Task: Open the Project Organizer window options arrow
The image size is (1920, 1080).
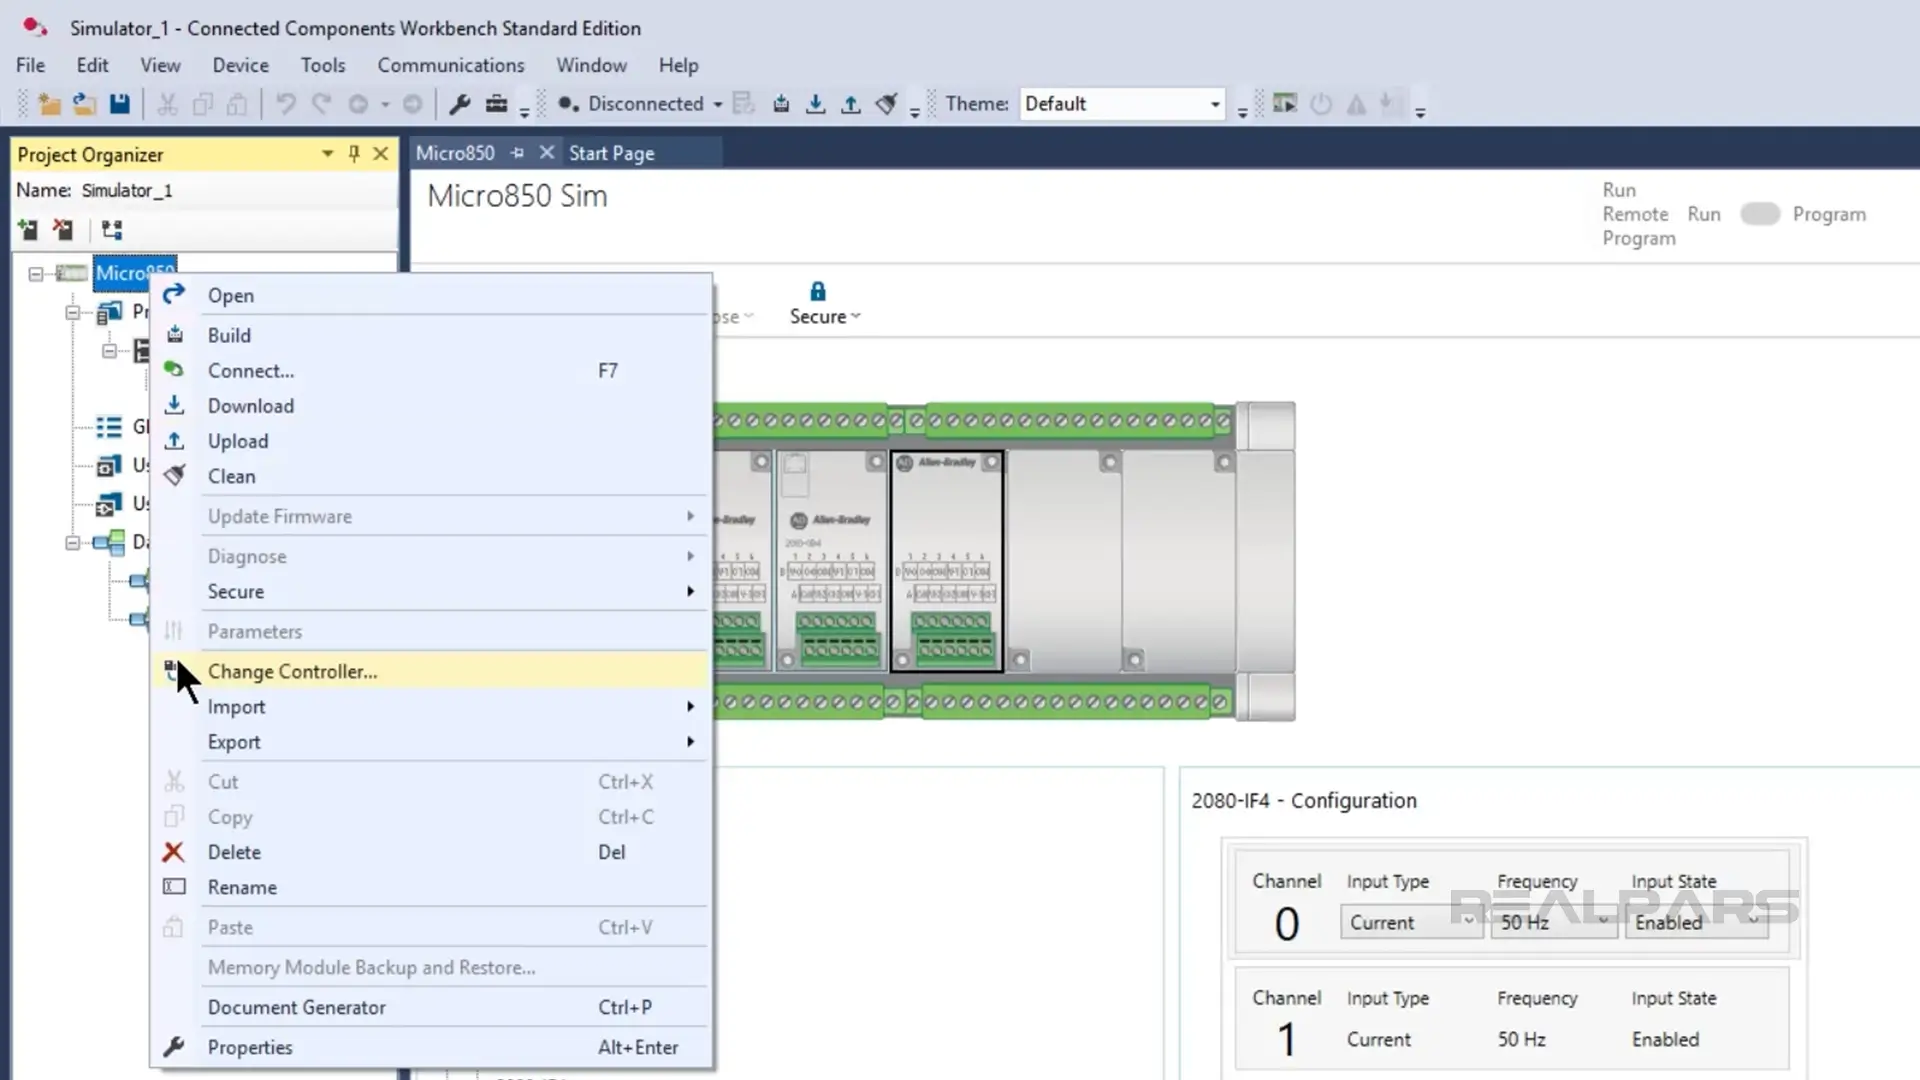Action: pos(327,154)
